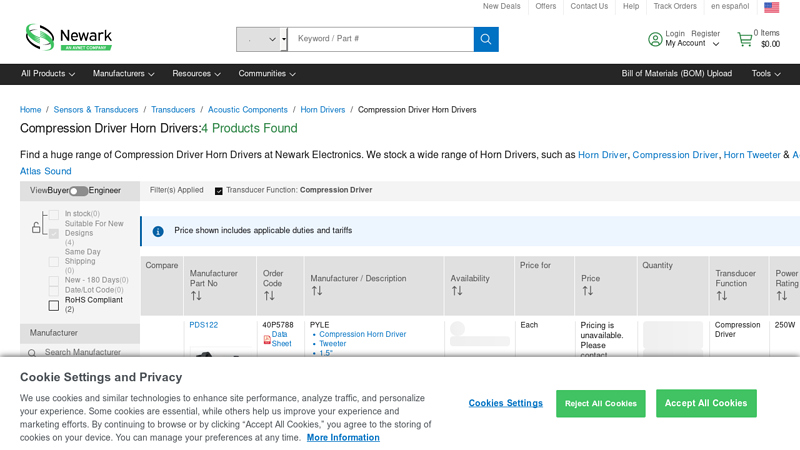Screen dimensions: 800x450
Task: Sort by Order Code arrows
Action: 269,295
